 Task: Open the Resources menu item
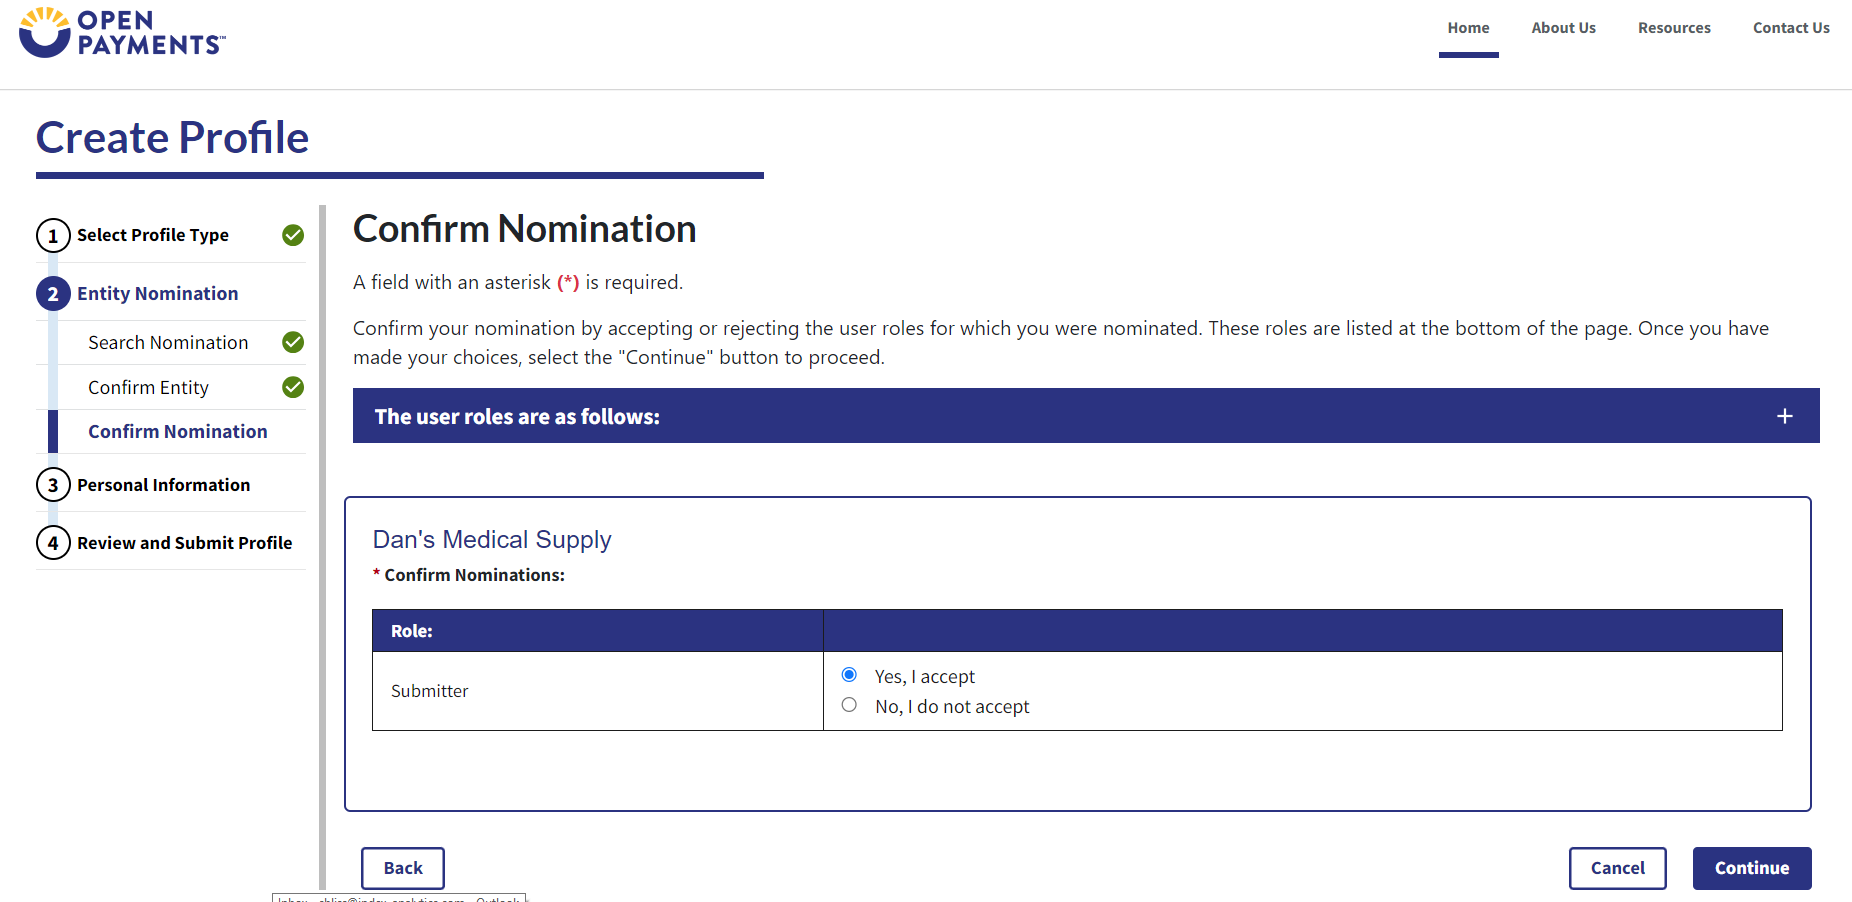click(x=1674, y=28)
